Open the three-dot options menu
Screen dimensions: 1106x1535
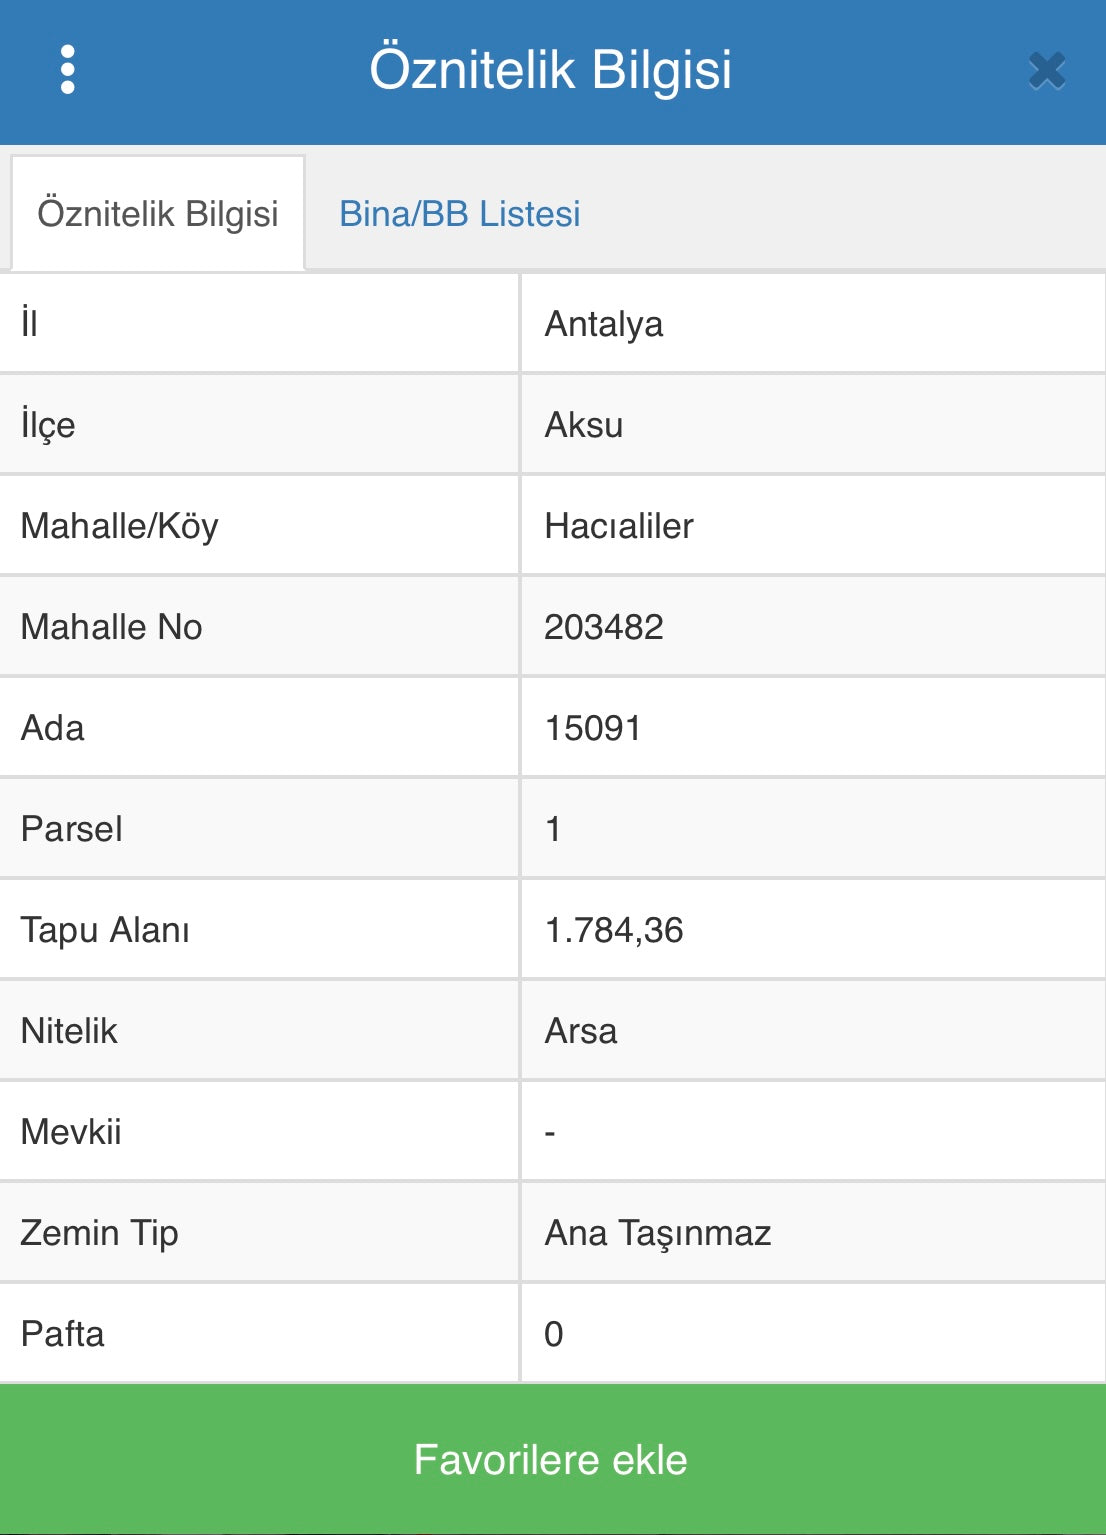[67, 70]
